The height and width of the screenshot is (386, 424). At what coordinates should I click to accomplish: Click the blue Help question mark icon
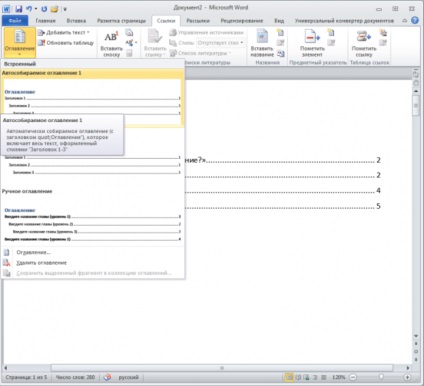[415, 20]
